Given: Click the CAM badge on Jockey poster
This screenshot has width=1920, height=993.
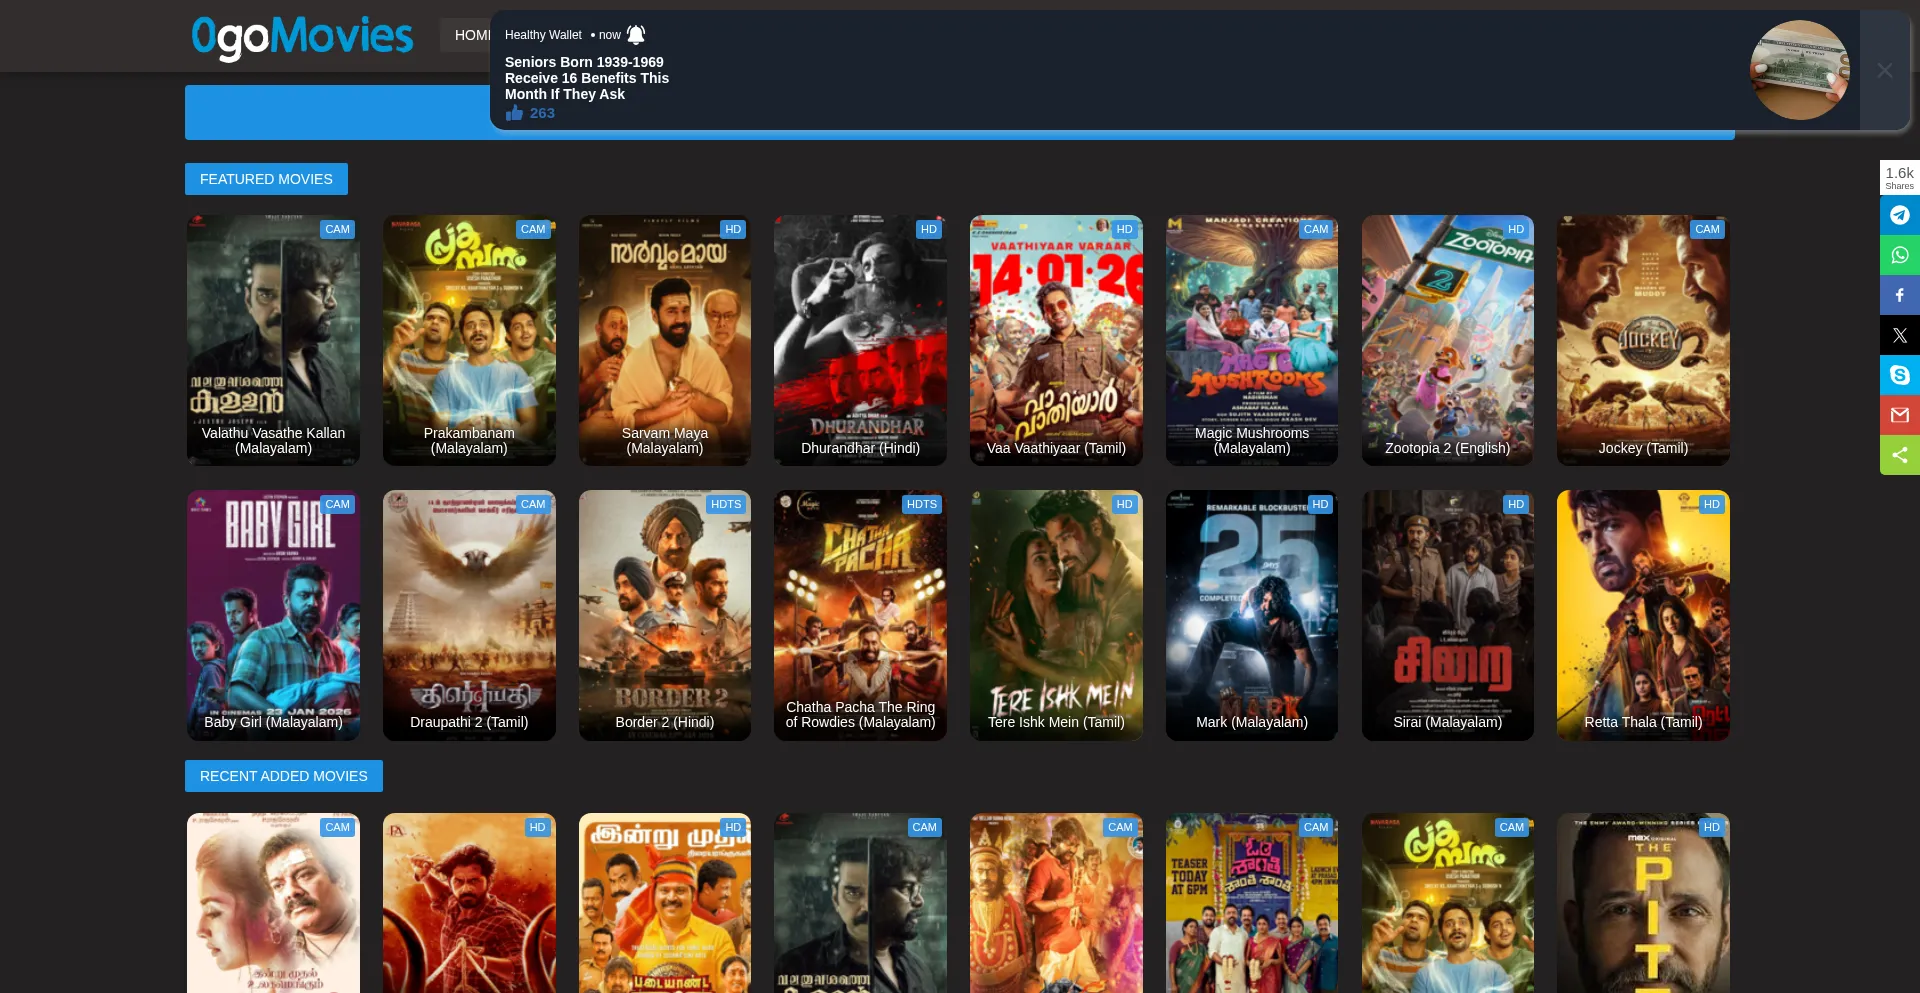Looking at the screenshot, I should [1708, 229].
